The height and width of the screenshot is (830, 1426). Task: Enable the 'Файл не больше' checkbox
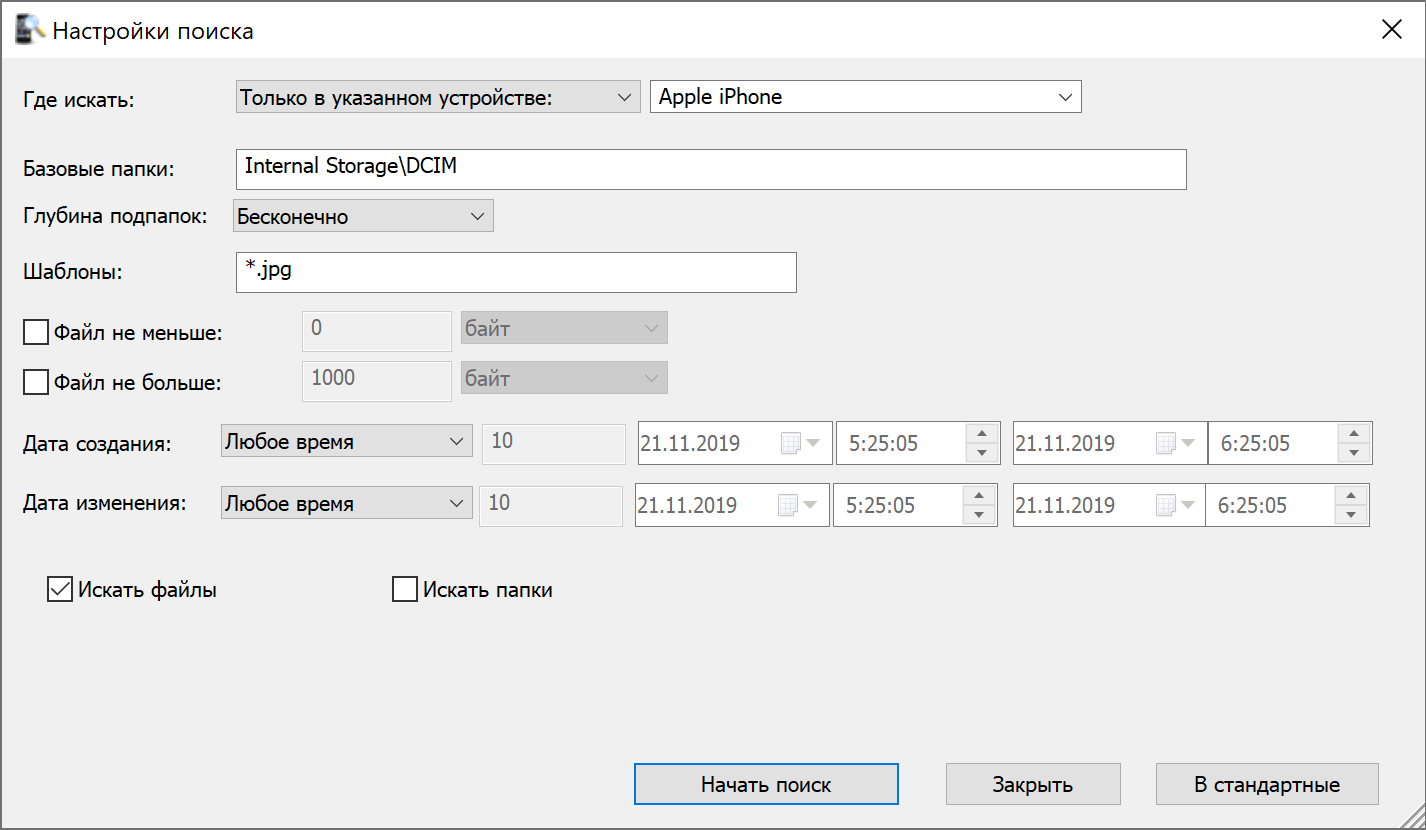click(35, 381)
